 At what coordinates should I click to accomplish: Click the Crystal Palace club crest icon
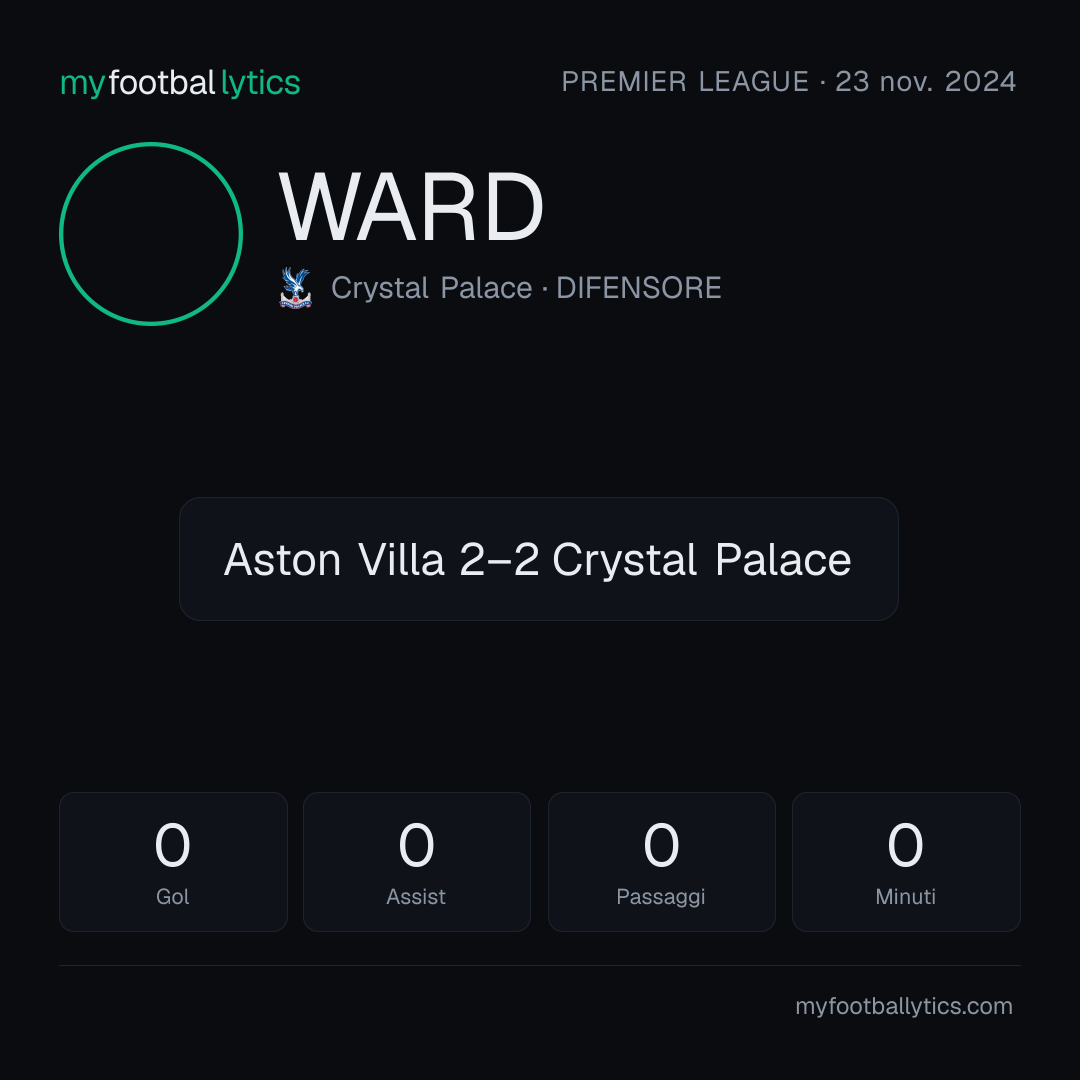(x=295, y=288)
